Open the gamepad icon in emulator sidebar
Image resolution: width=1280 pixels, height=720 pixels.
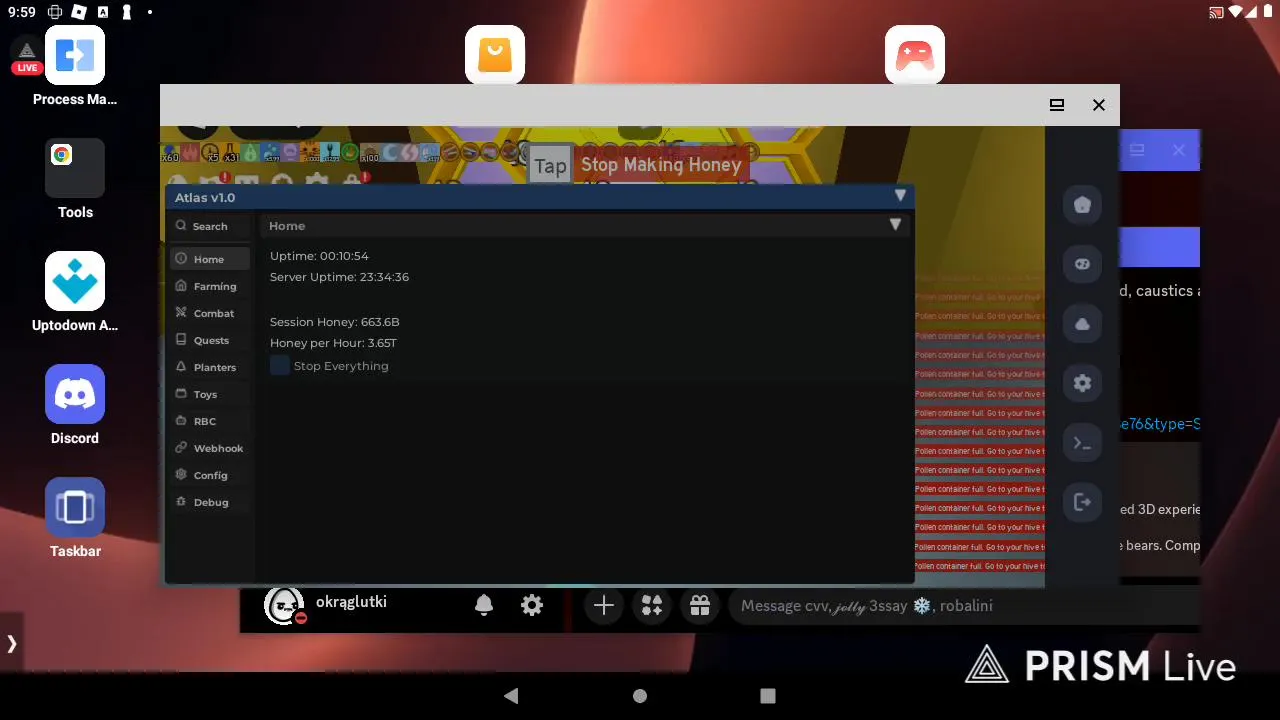pos(1082,264)
